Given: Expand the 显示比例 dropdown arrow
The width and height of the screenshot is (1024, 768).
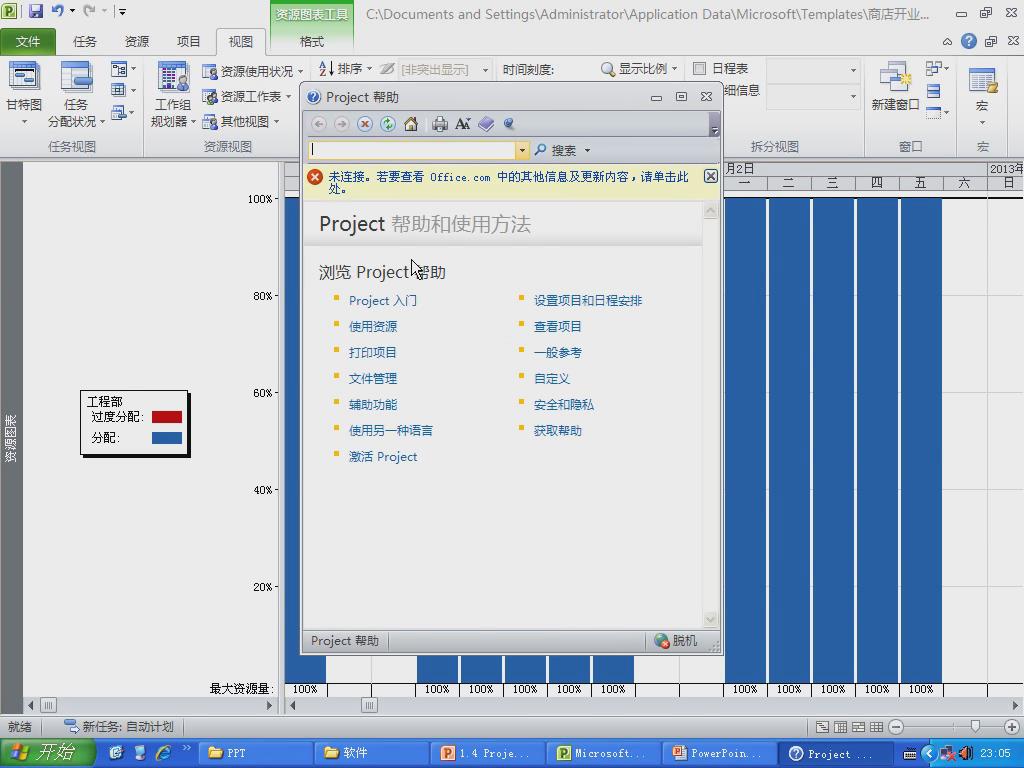Looking at the screenshot, I should [675, 69].
